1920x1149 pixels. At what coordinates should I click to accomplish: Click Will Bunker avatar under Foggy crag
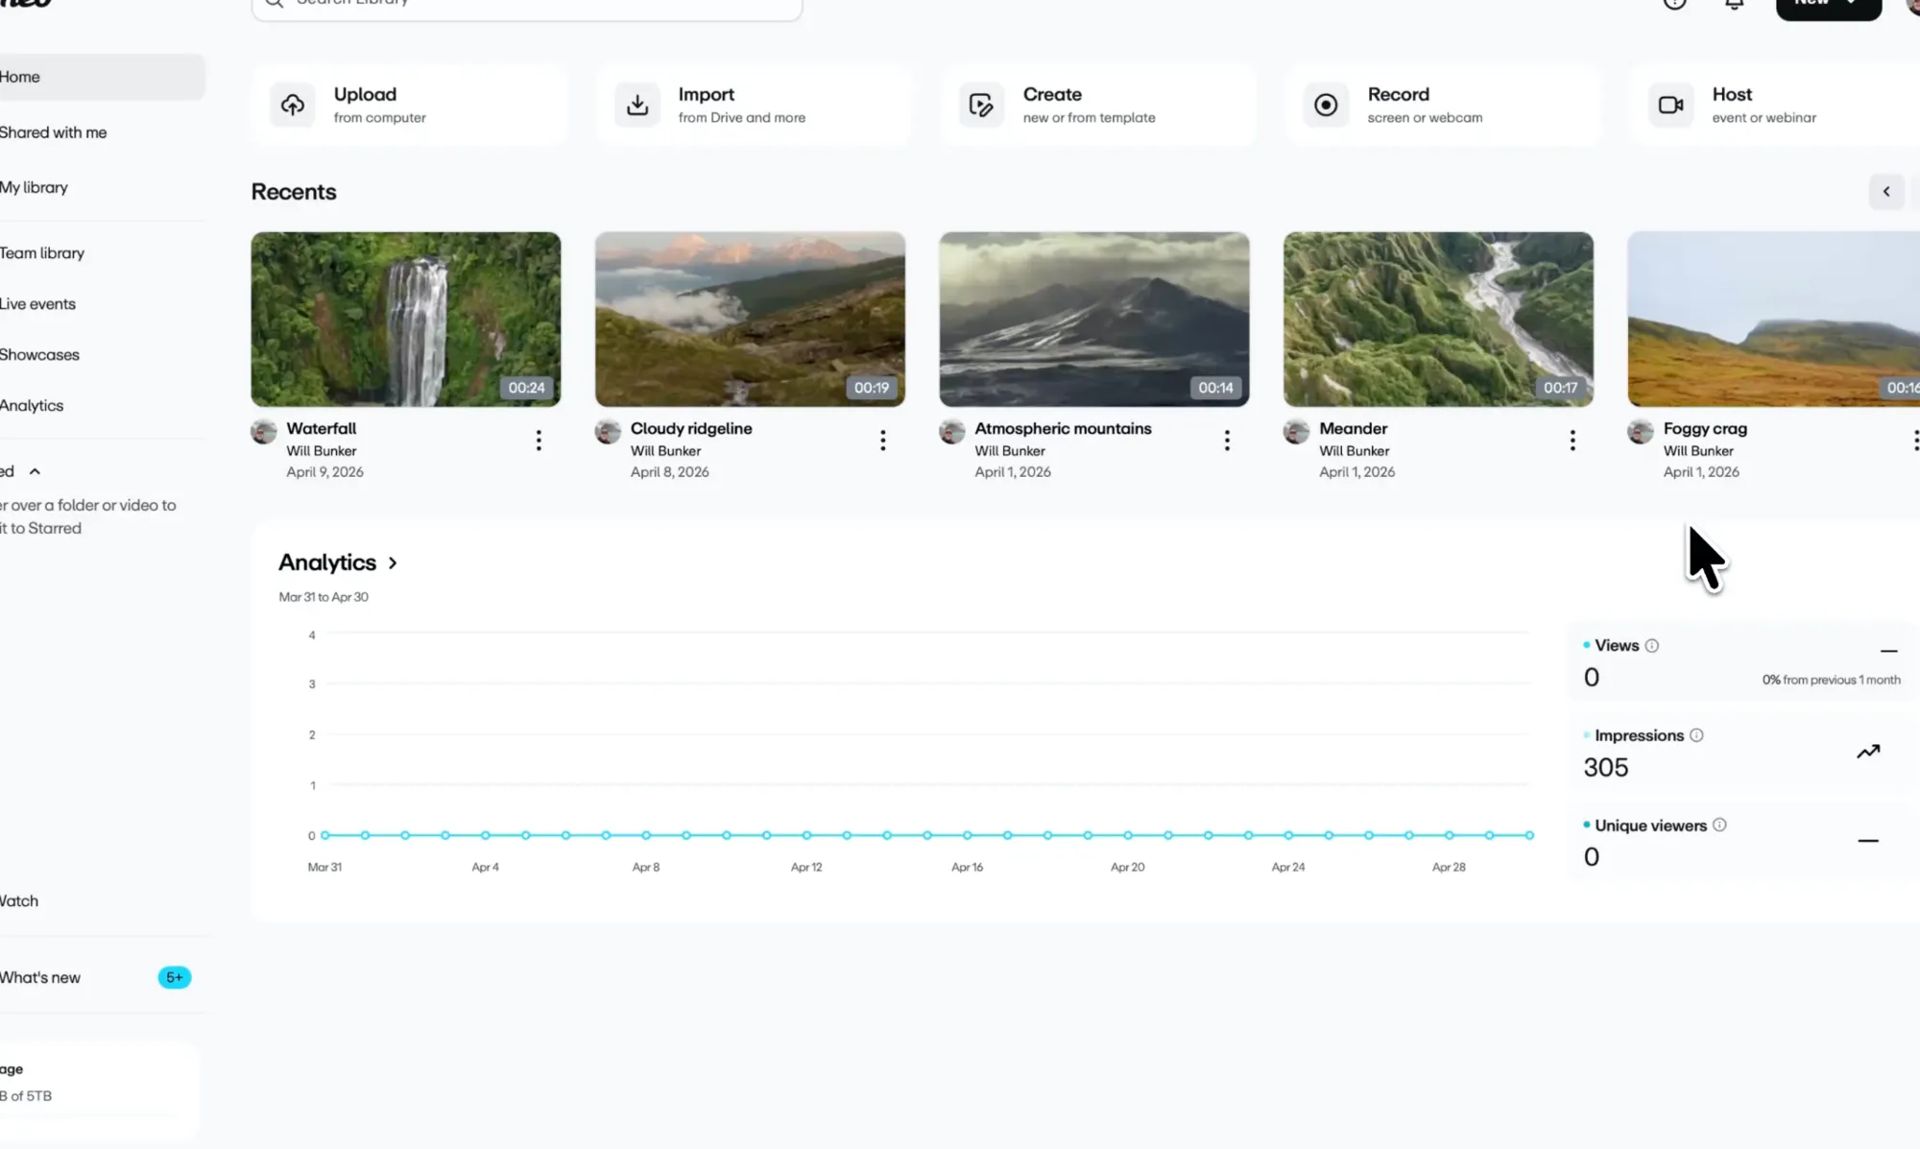tap(1640, 432)
